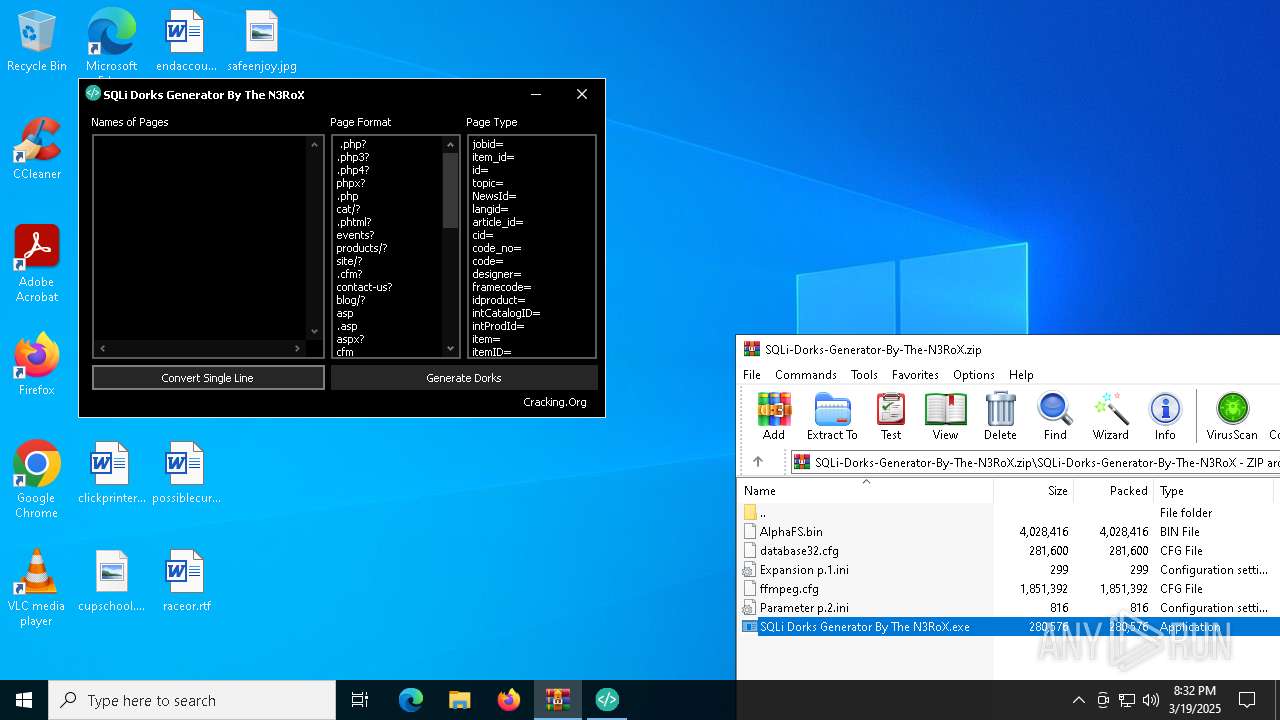This screenshot has height=720, width=1280.
Task: Click the taskbar search box
Action: point(192,700)
